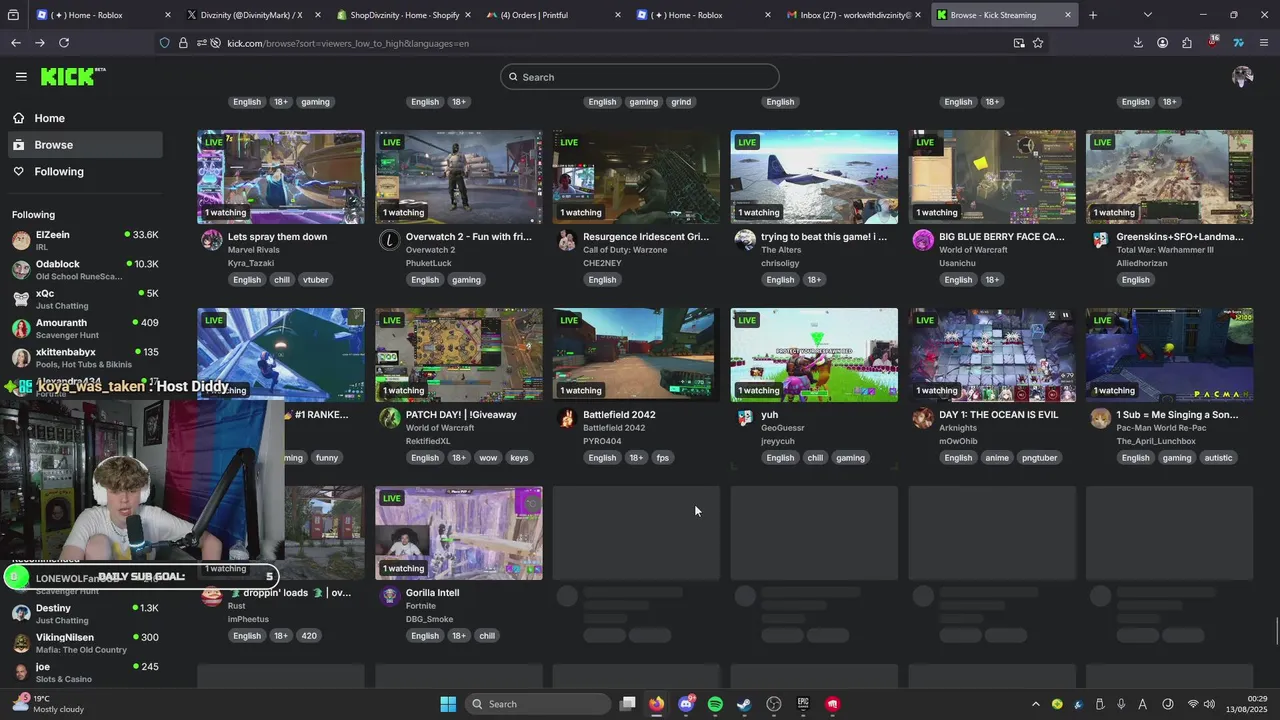
Task: Click the keys tag under RektifiedXL
Action: pos(519,458)
